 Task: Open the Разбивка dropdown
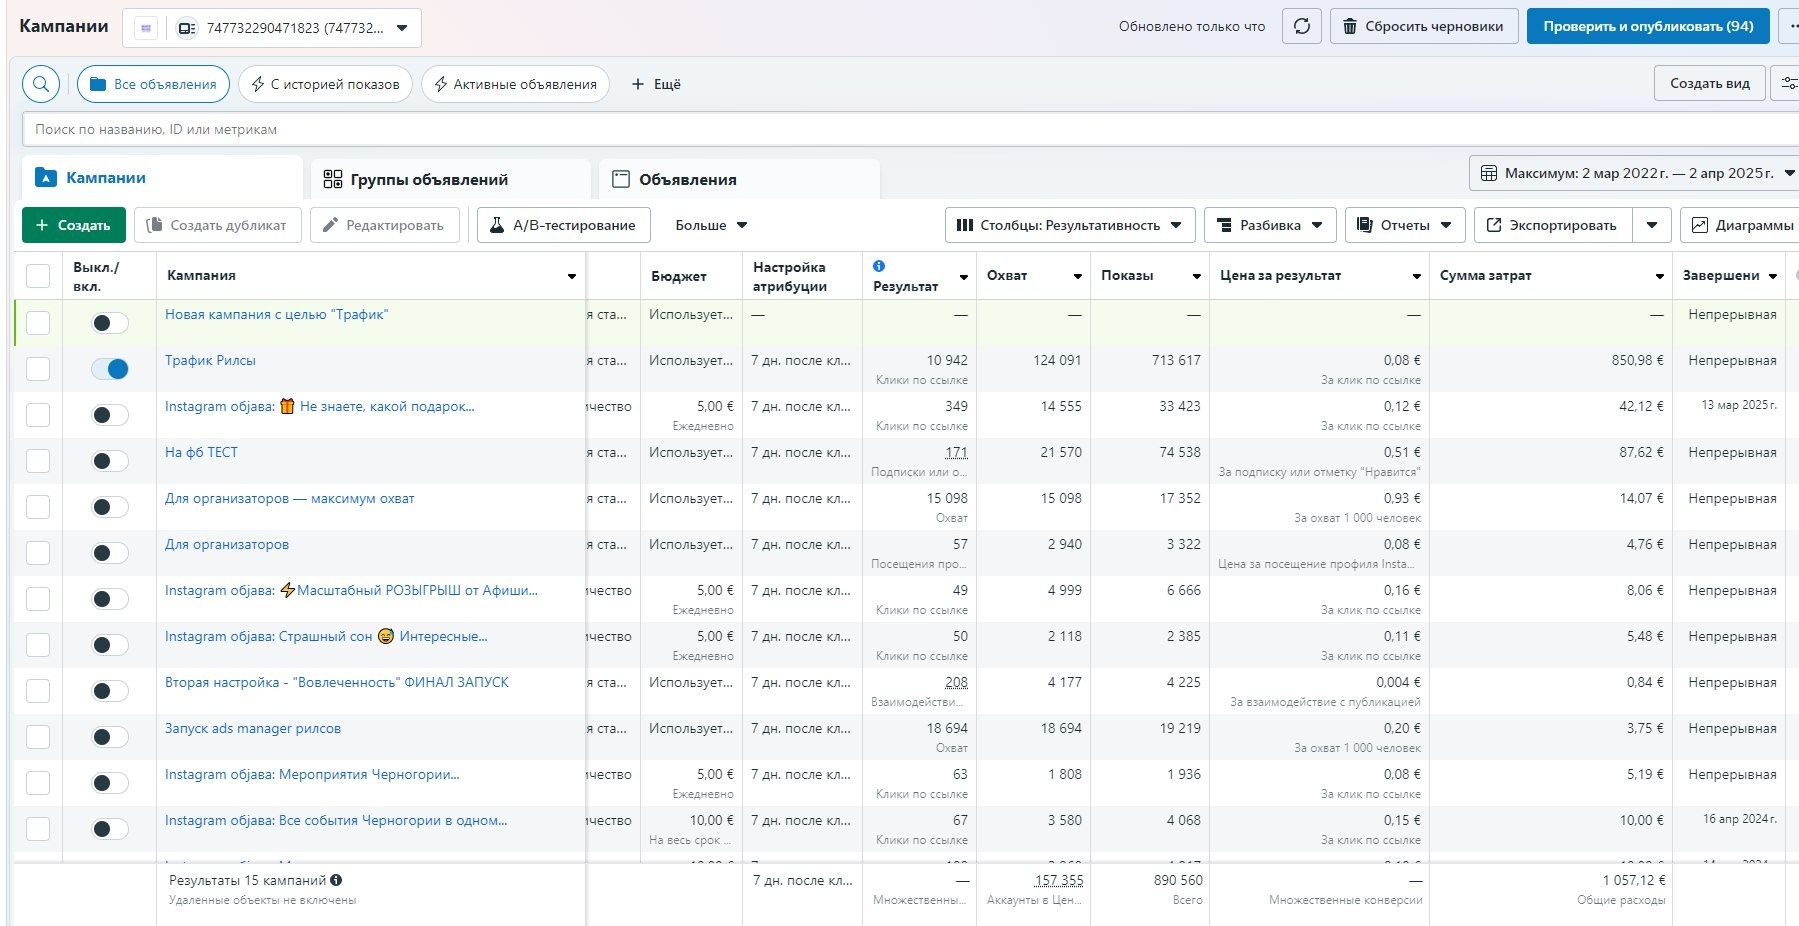(1270, 225)
